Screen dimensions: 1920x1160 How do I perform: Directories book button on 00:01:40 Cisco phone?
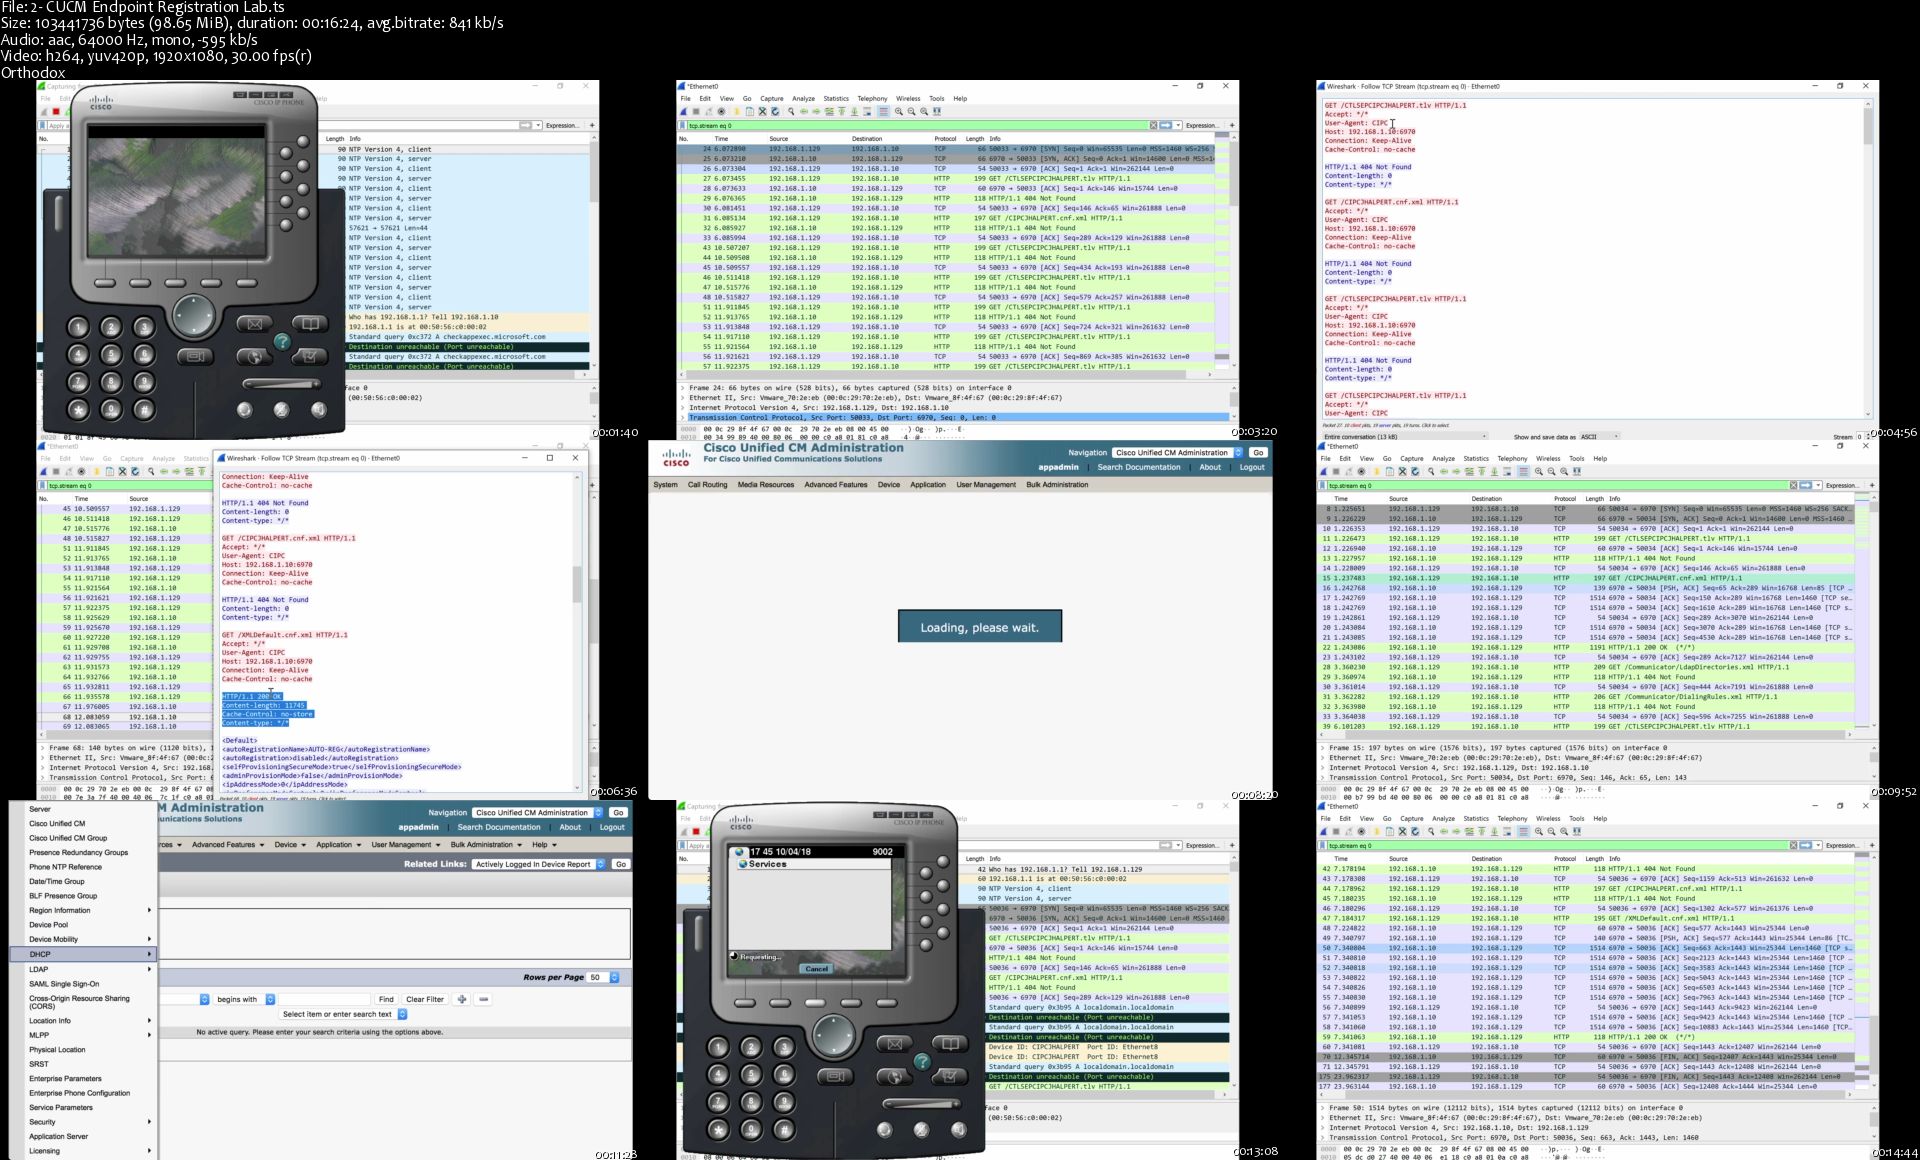(310, 323)
